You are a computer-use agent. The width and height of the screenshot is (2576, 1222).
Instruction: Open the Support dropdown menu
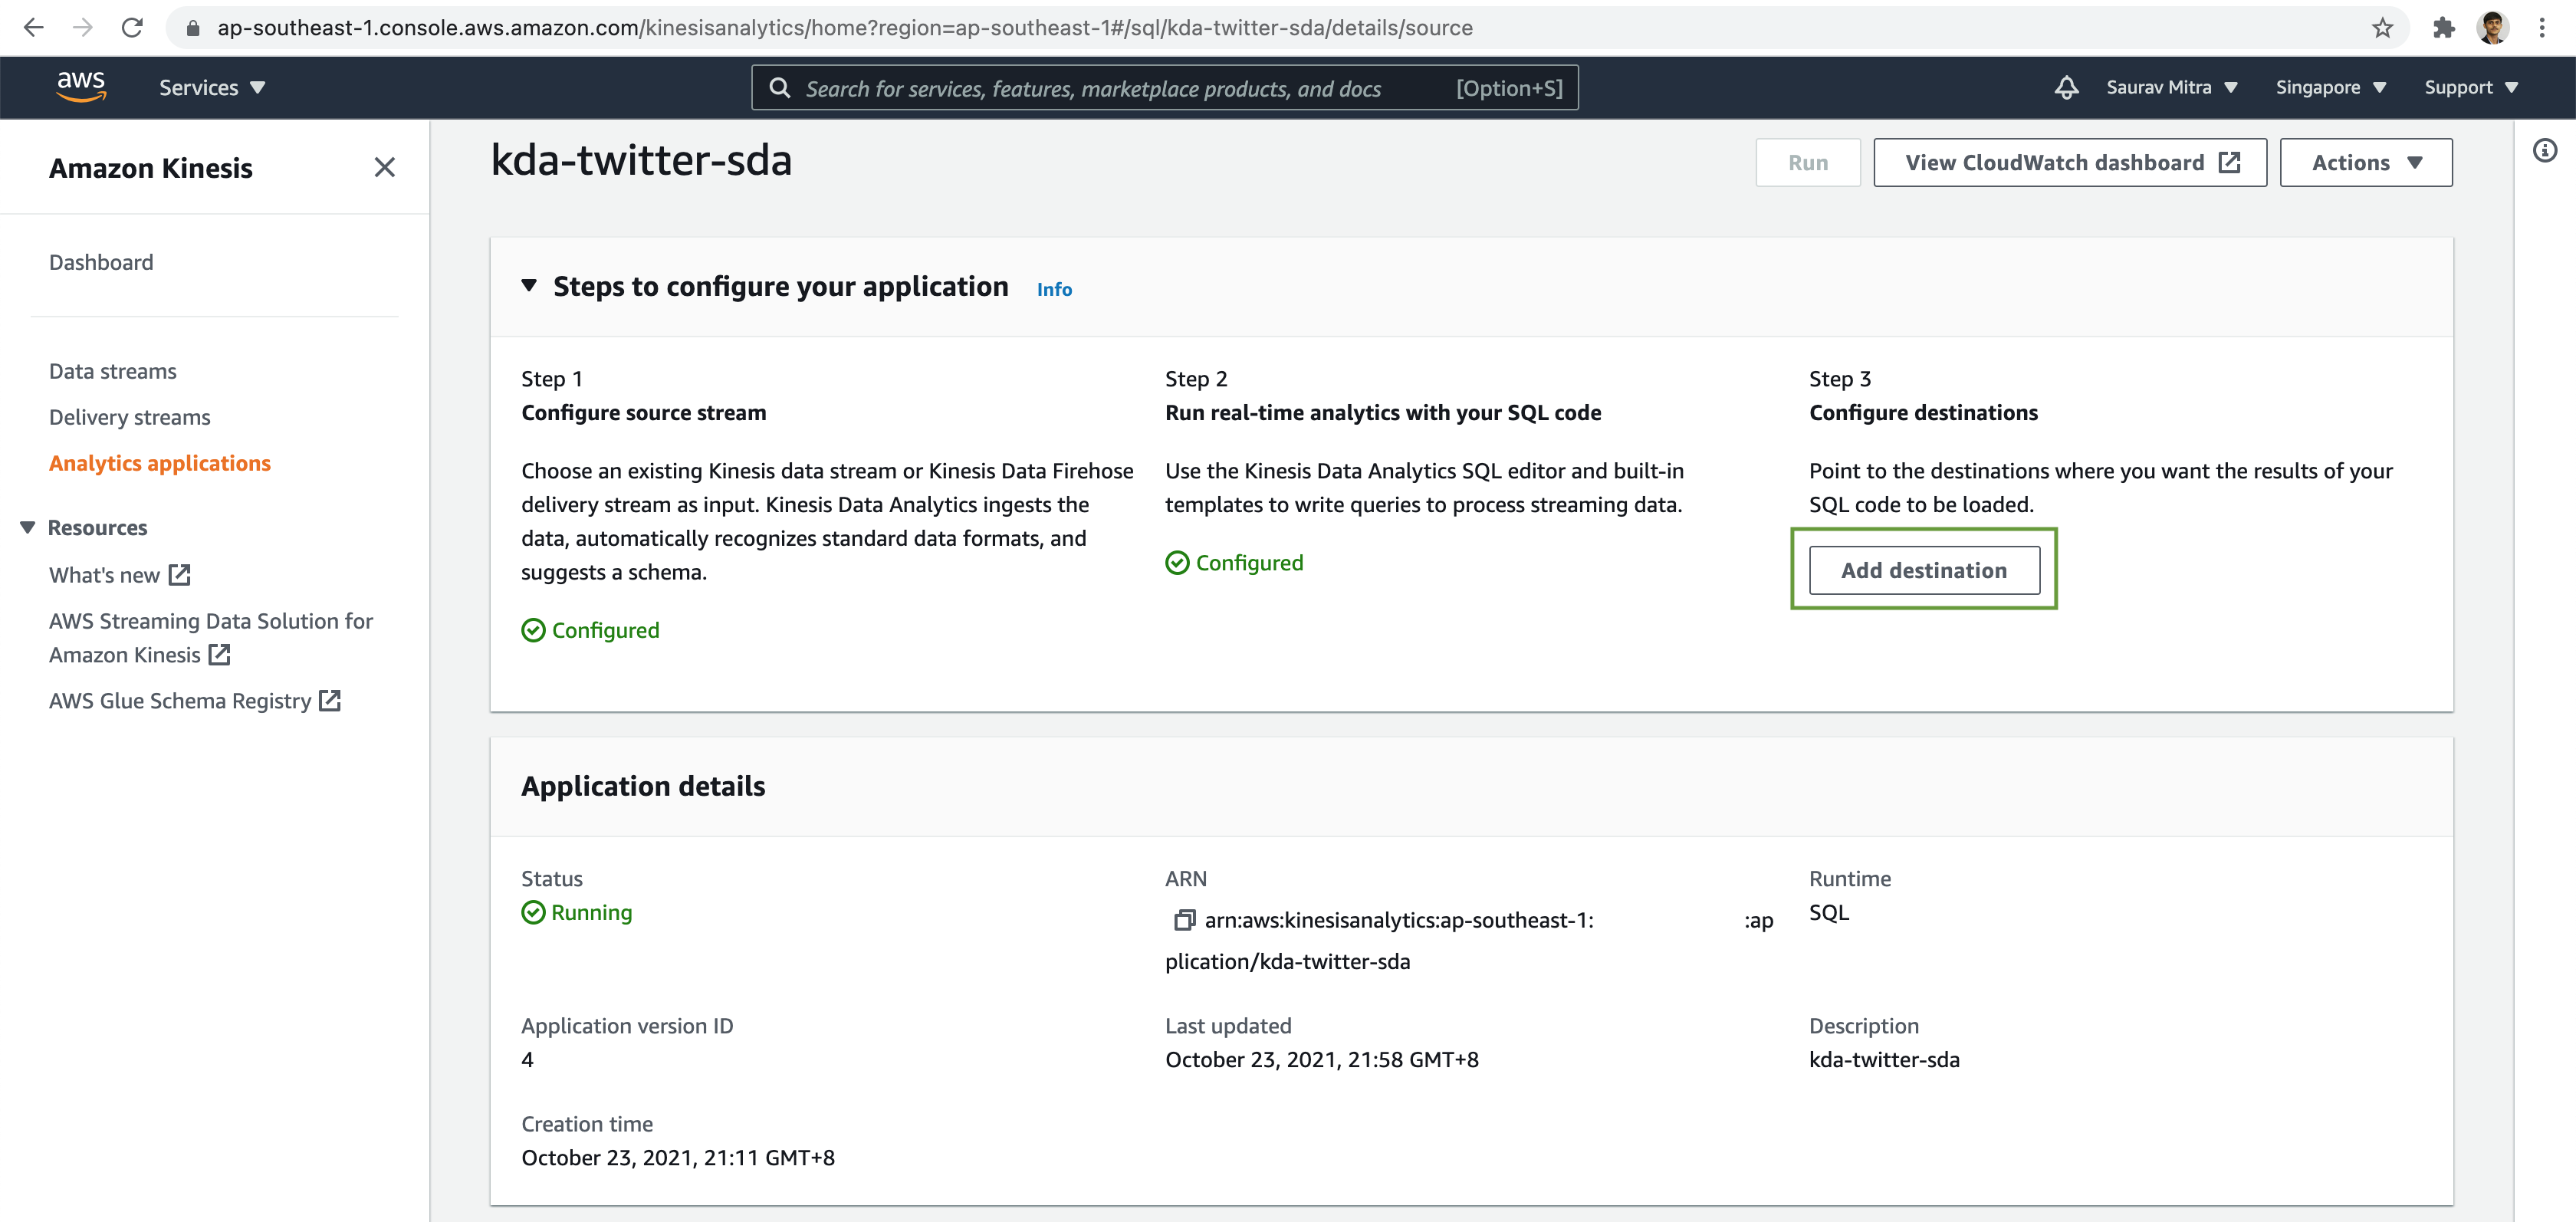coord(2470,88)
